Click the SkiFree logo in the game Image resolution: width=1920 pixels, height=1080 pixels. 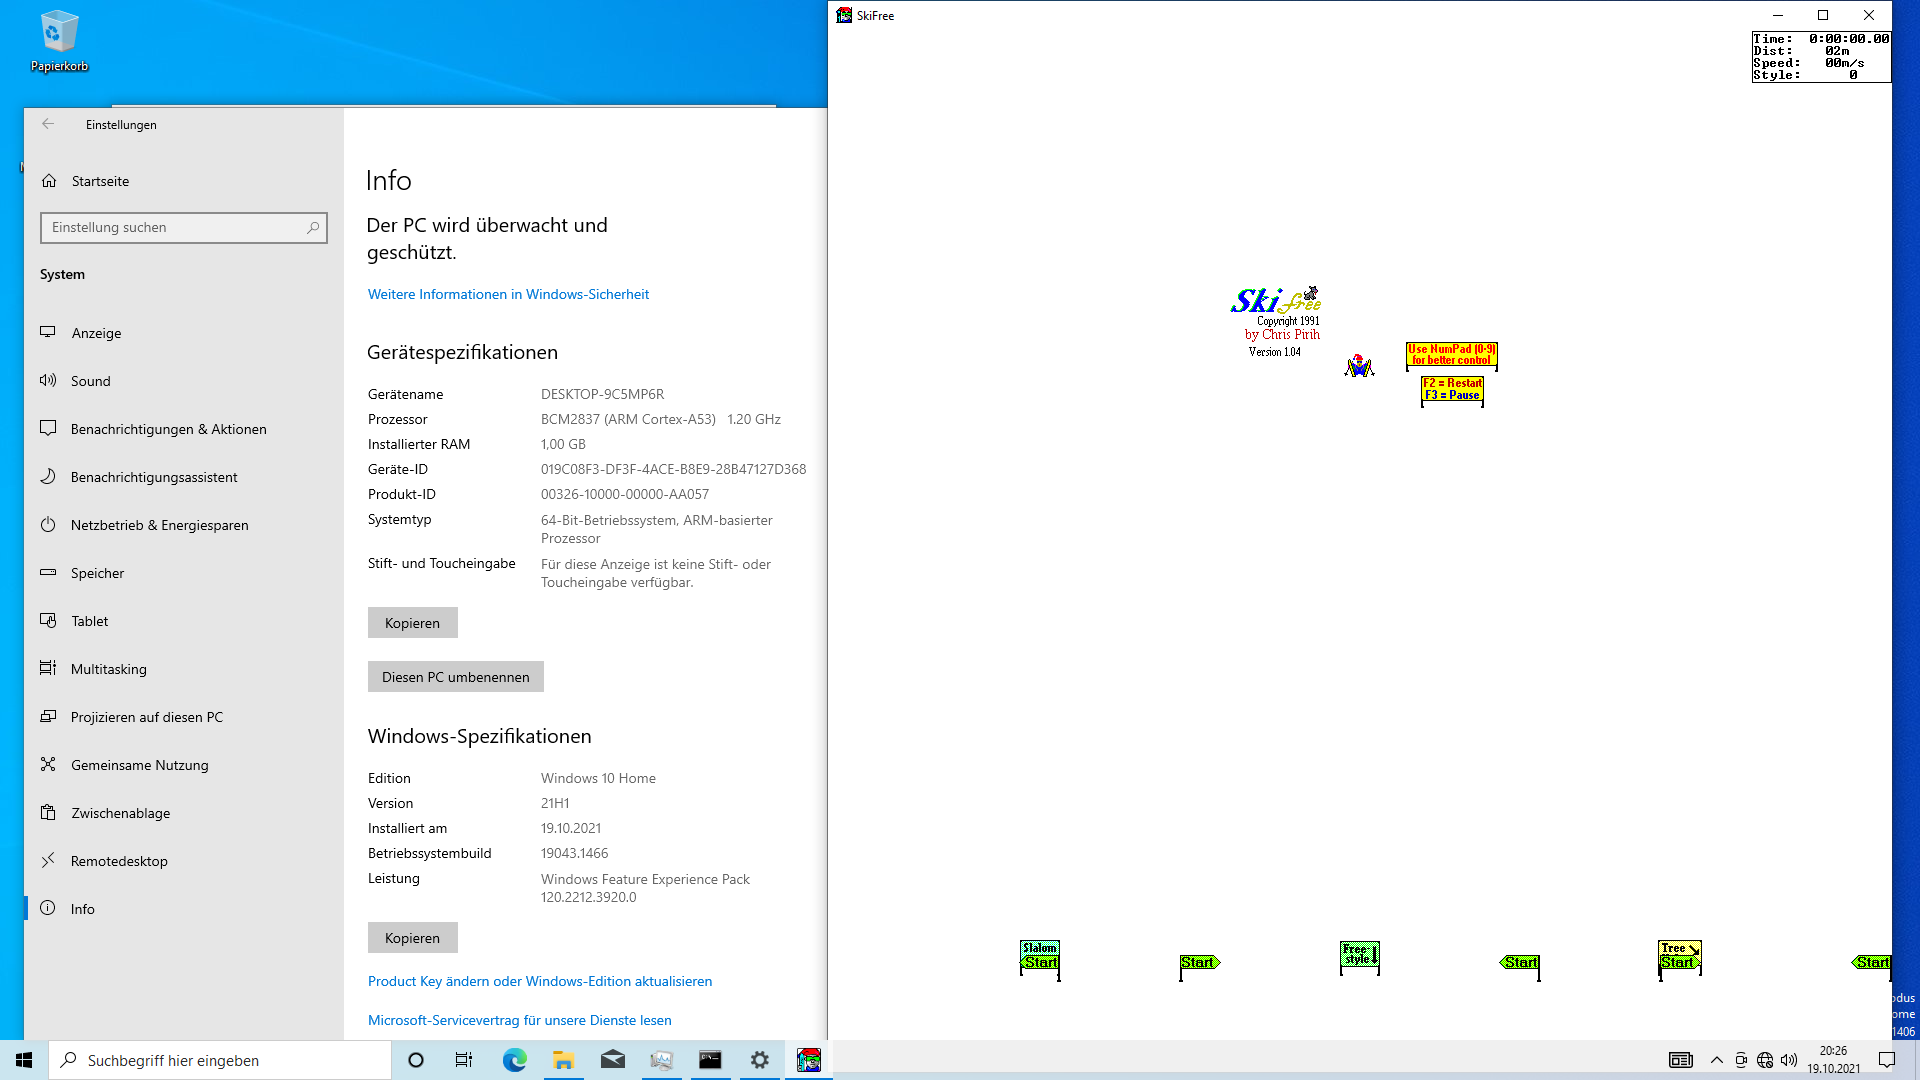1275,300
